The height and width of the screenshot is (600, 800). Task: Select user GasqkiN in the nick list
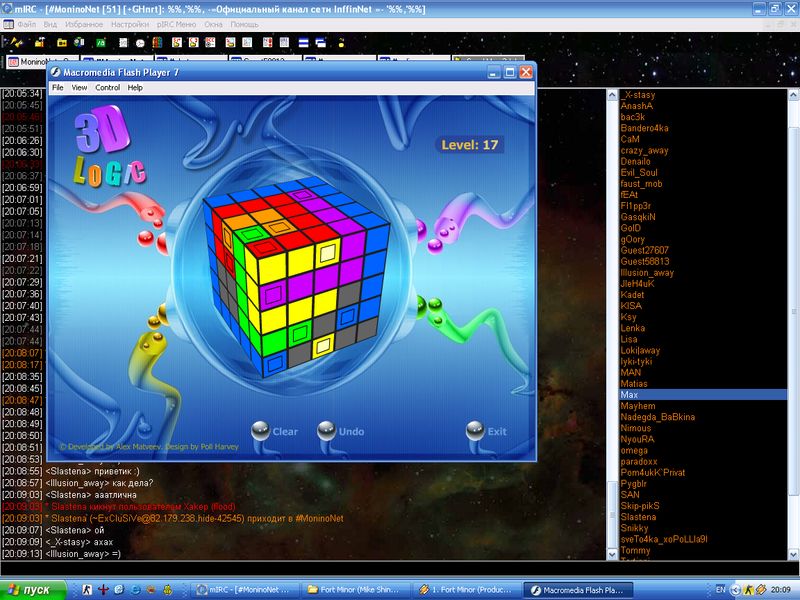[x=638, y=217]
